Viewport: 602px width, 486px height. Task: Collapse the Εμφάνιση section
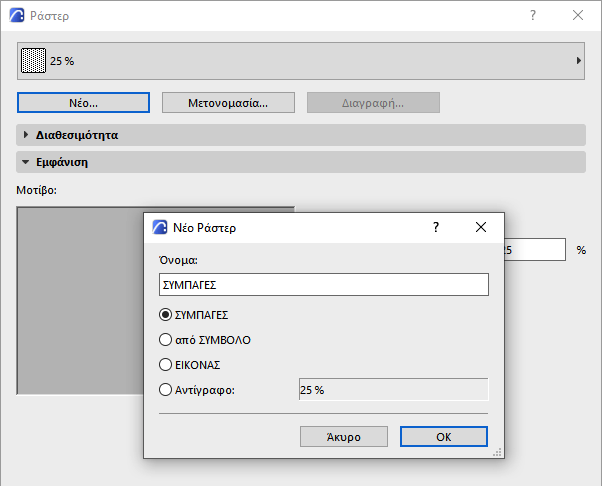[26, 162]
